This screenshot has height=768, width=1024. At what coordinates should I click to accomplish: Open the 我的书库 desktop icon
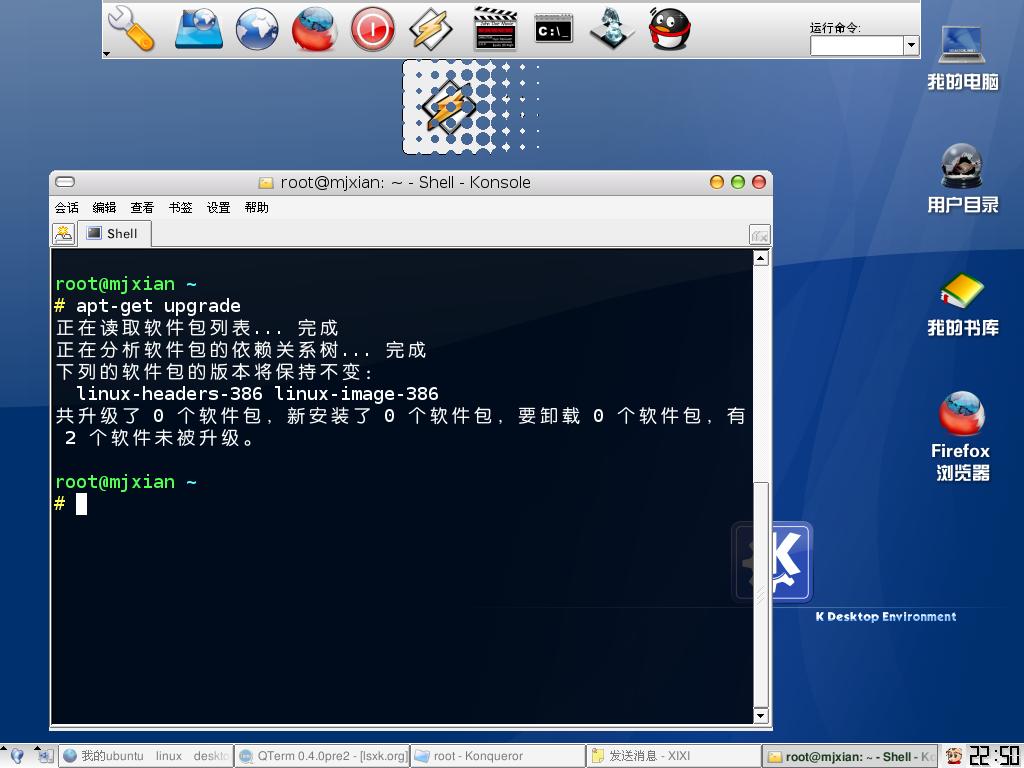[963, 304]
